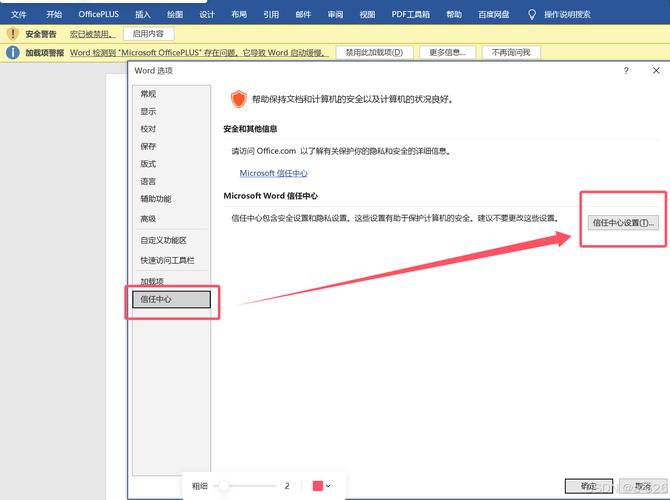Screen dimensions: 670x500
Task: Select 加载项 category in sidebar
Action: (x=153, y=281)
